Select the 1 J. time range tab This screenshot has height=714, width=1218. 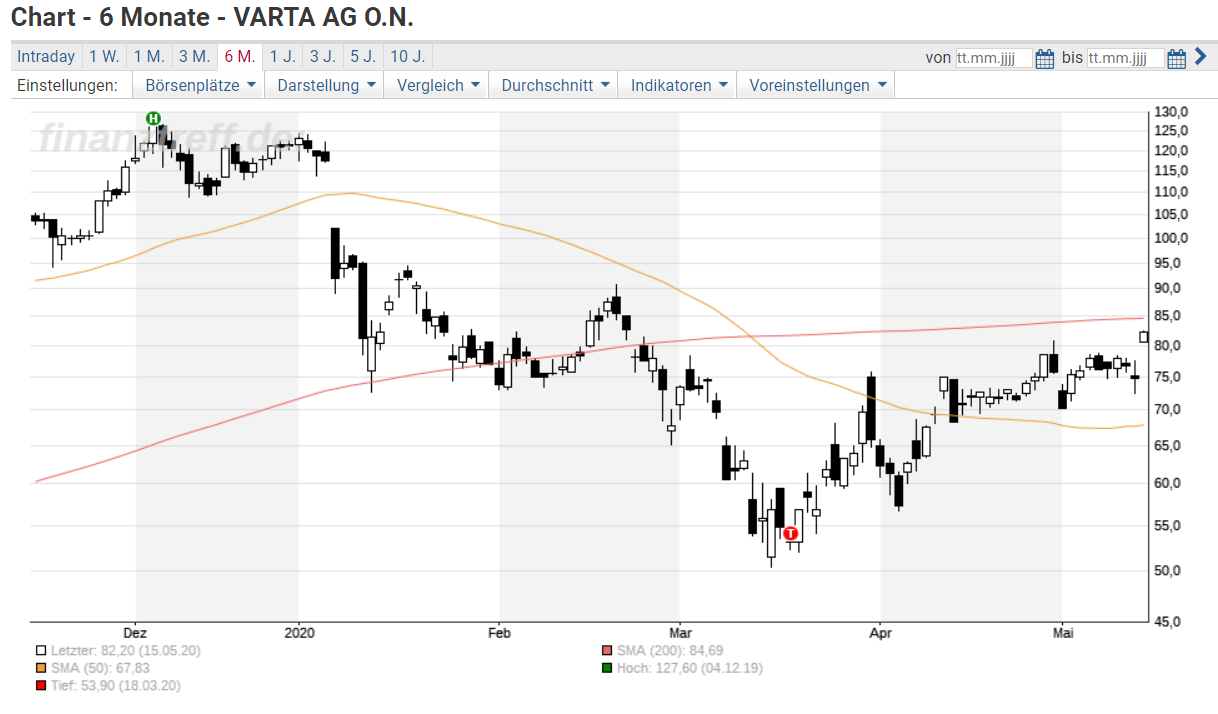point(282,57)
